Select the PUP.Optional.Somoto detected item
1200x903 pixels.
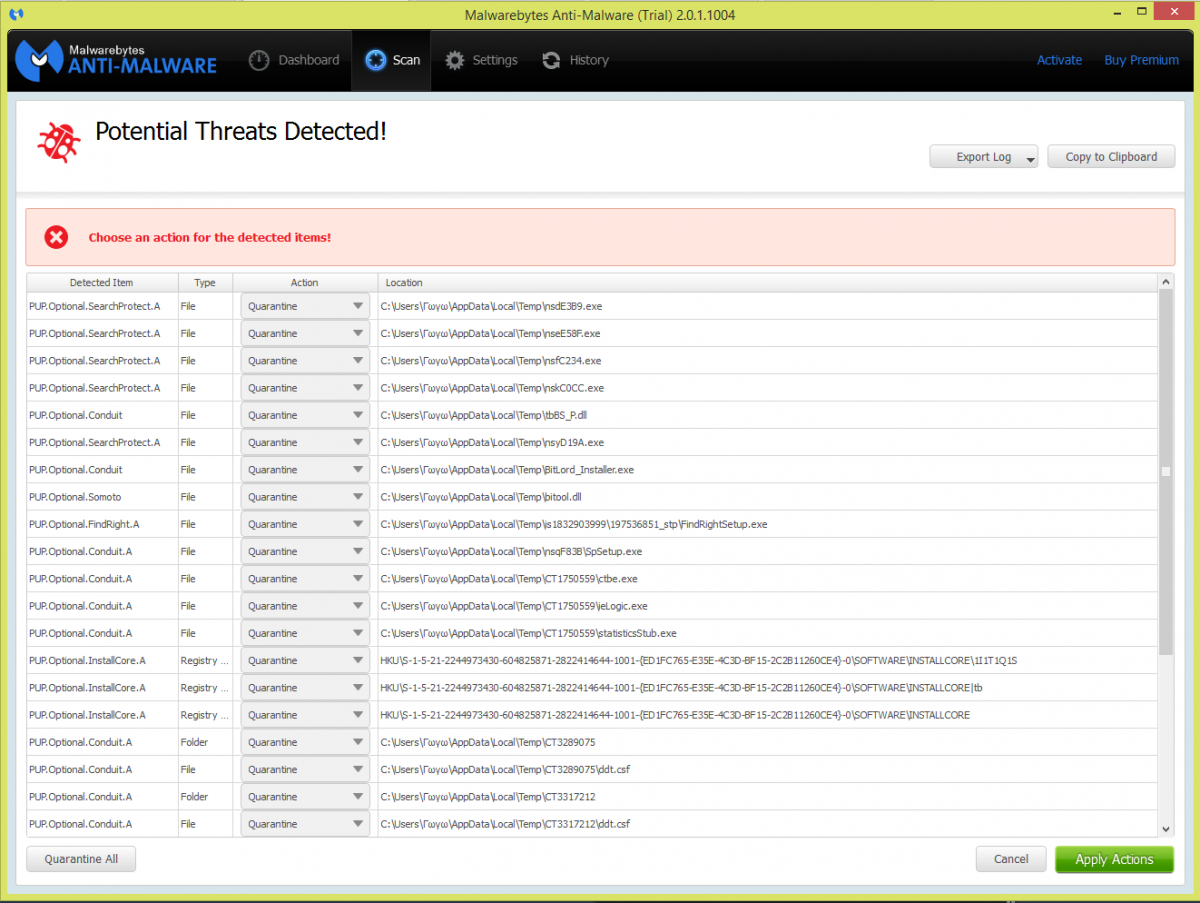click(75, 497)
